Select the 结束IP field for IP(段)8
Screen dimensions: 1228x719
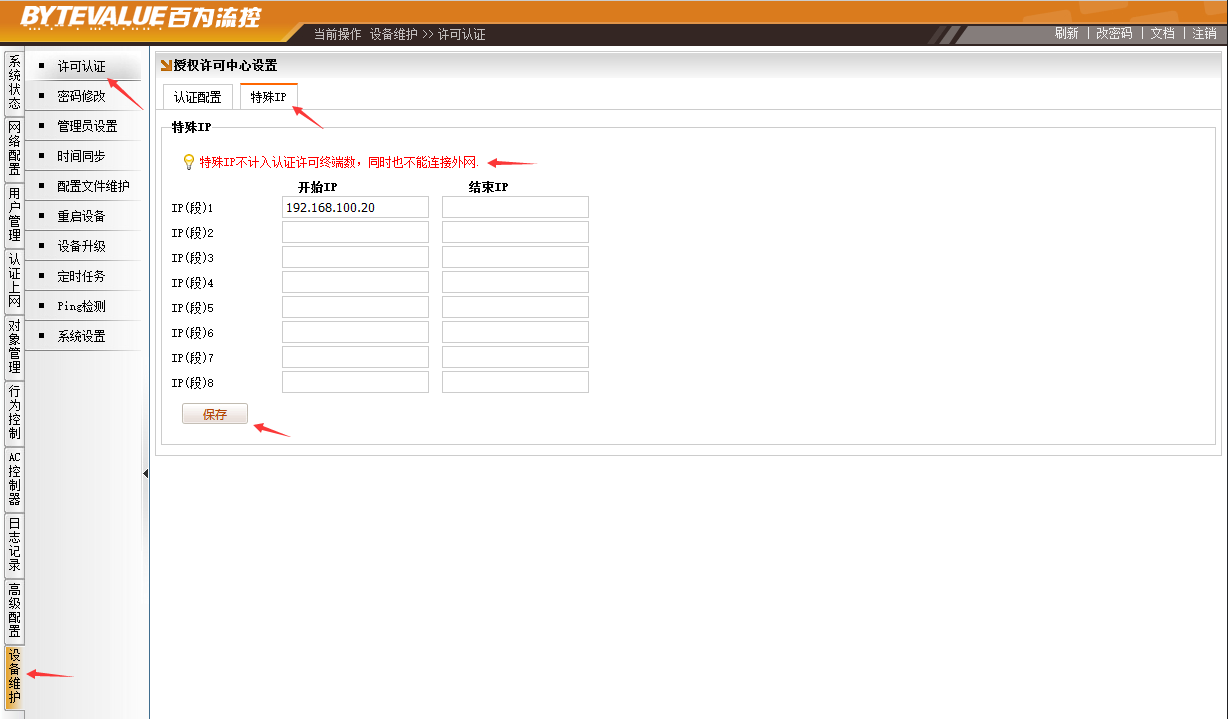coord(515,382)
